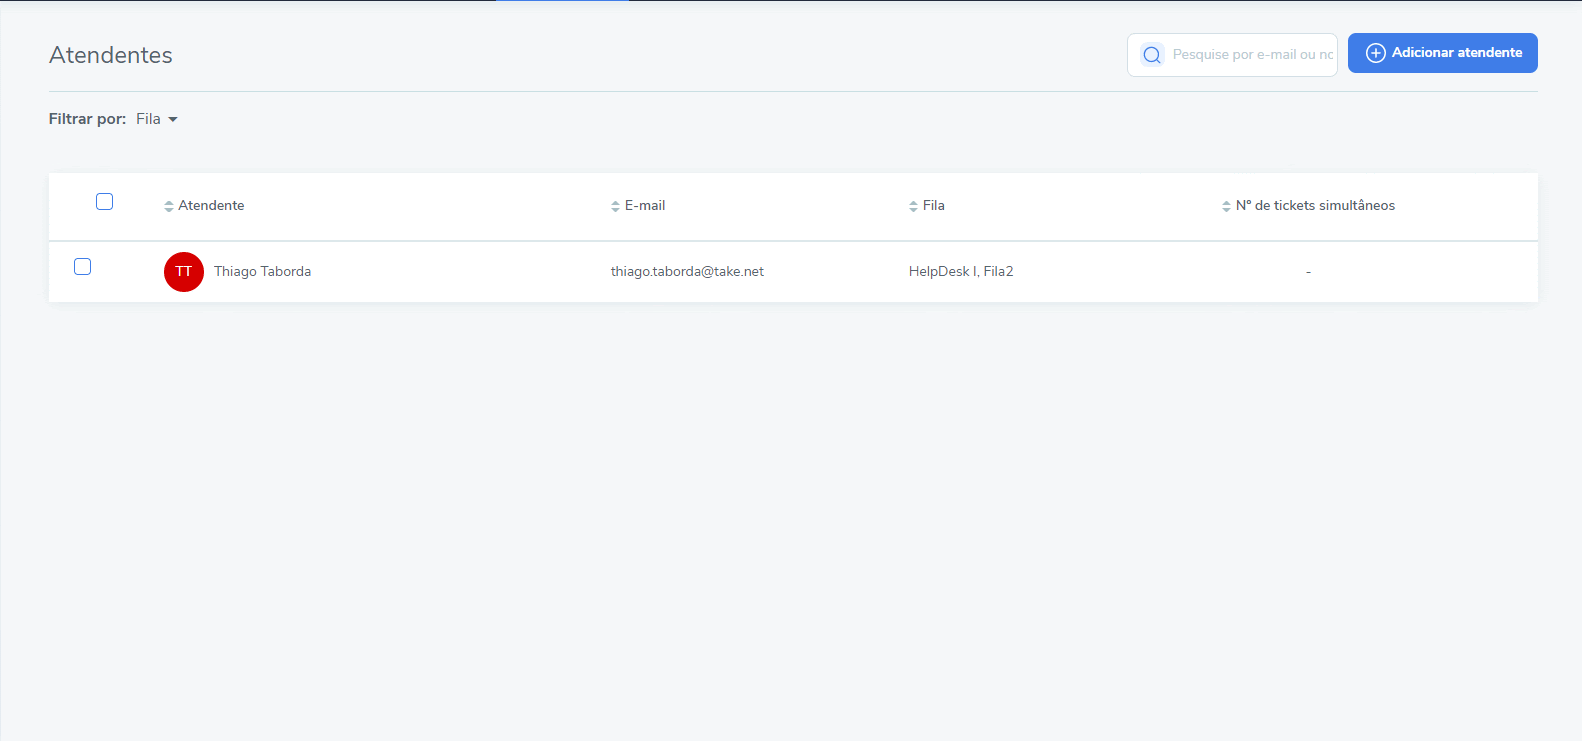The image size is (1582, 741).
Task: Click the sort arrows beside Fila column
Action: [913, 206]
